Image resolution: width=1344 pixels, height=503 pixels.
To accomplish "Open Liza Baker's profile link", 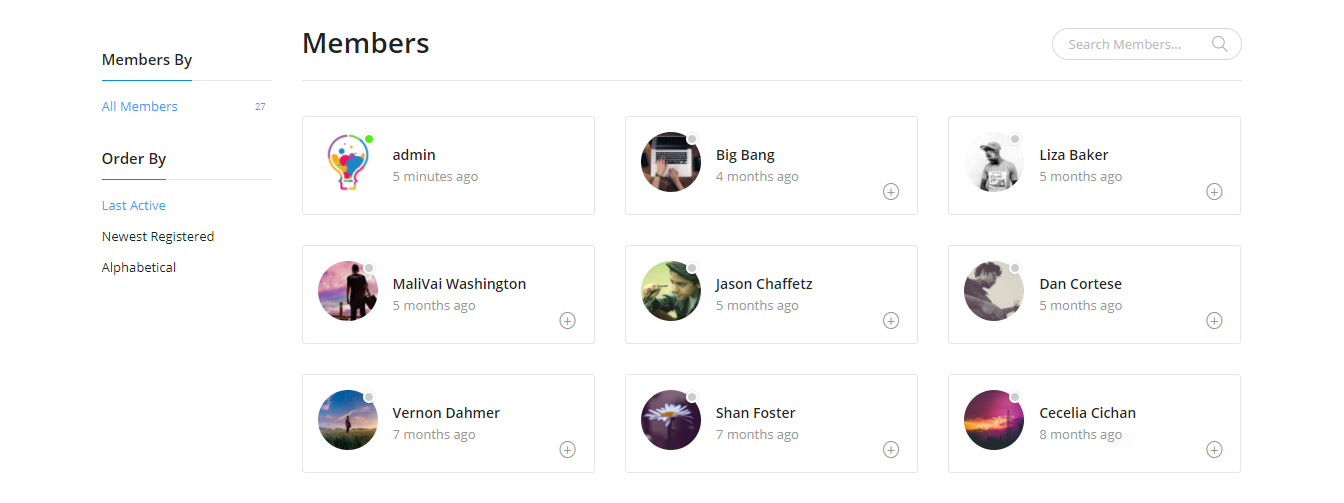I will coord(1074,155).
